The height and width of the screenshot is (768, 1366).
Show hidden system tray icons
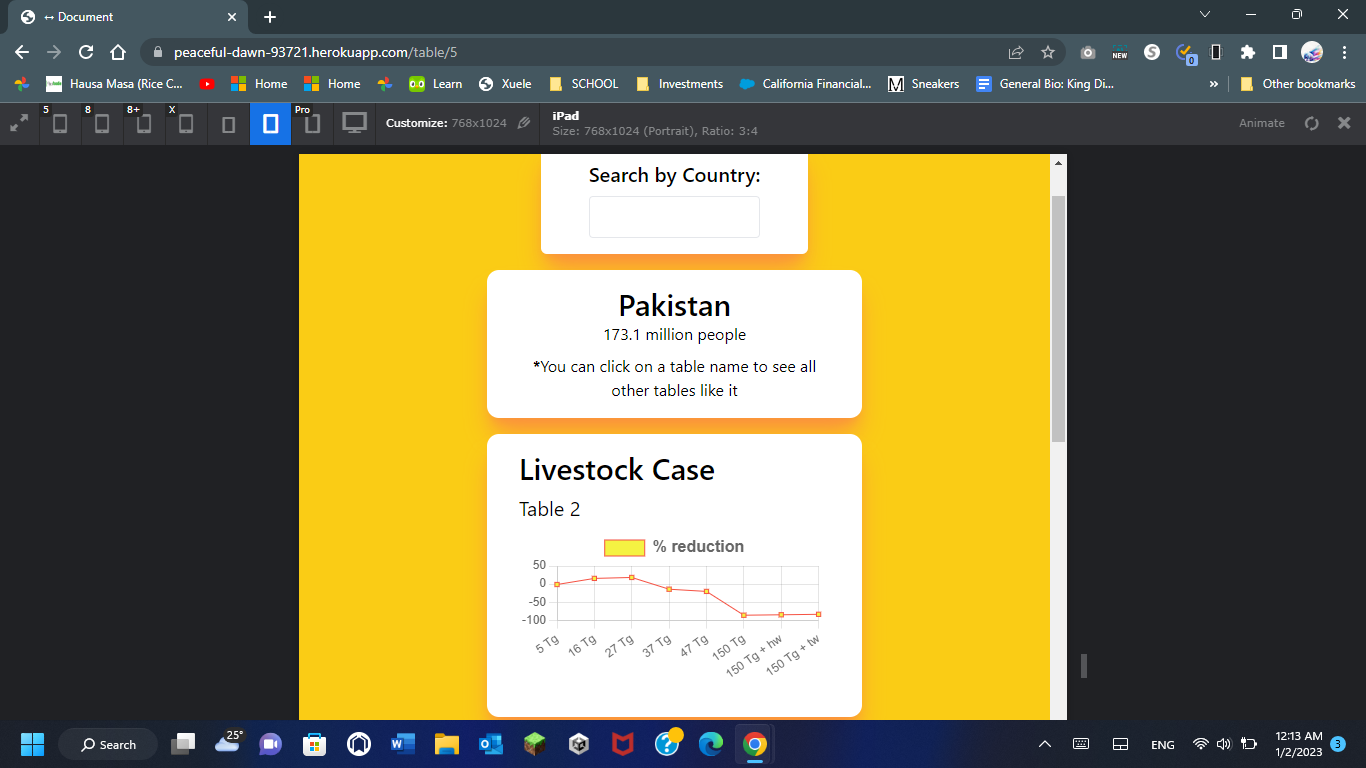(1045, 744)
